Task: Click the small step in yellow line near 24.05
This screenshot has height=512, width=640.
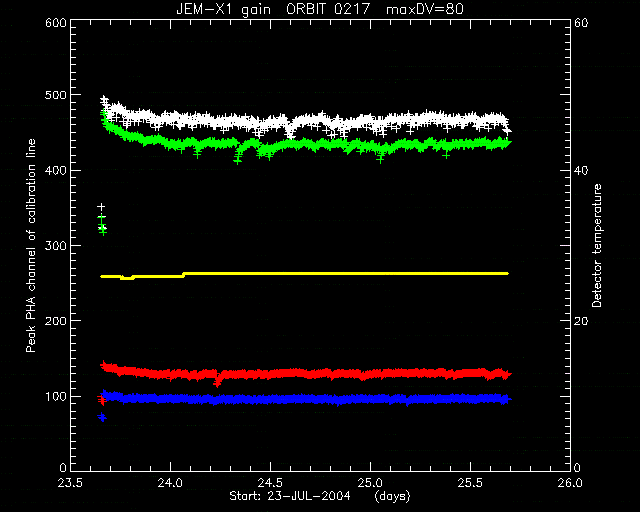Action: click(x=183, y=275)
